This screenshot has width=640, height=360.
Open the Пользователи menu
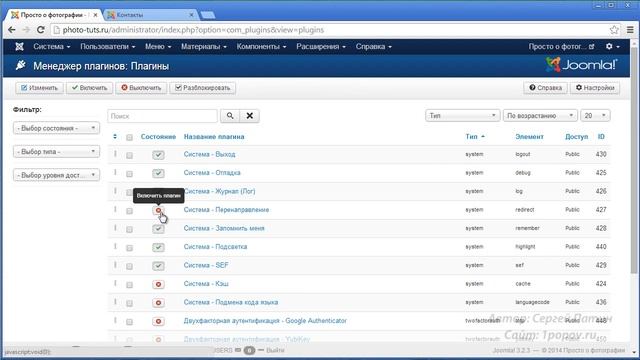tap(107, 47)
